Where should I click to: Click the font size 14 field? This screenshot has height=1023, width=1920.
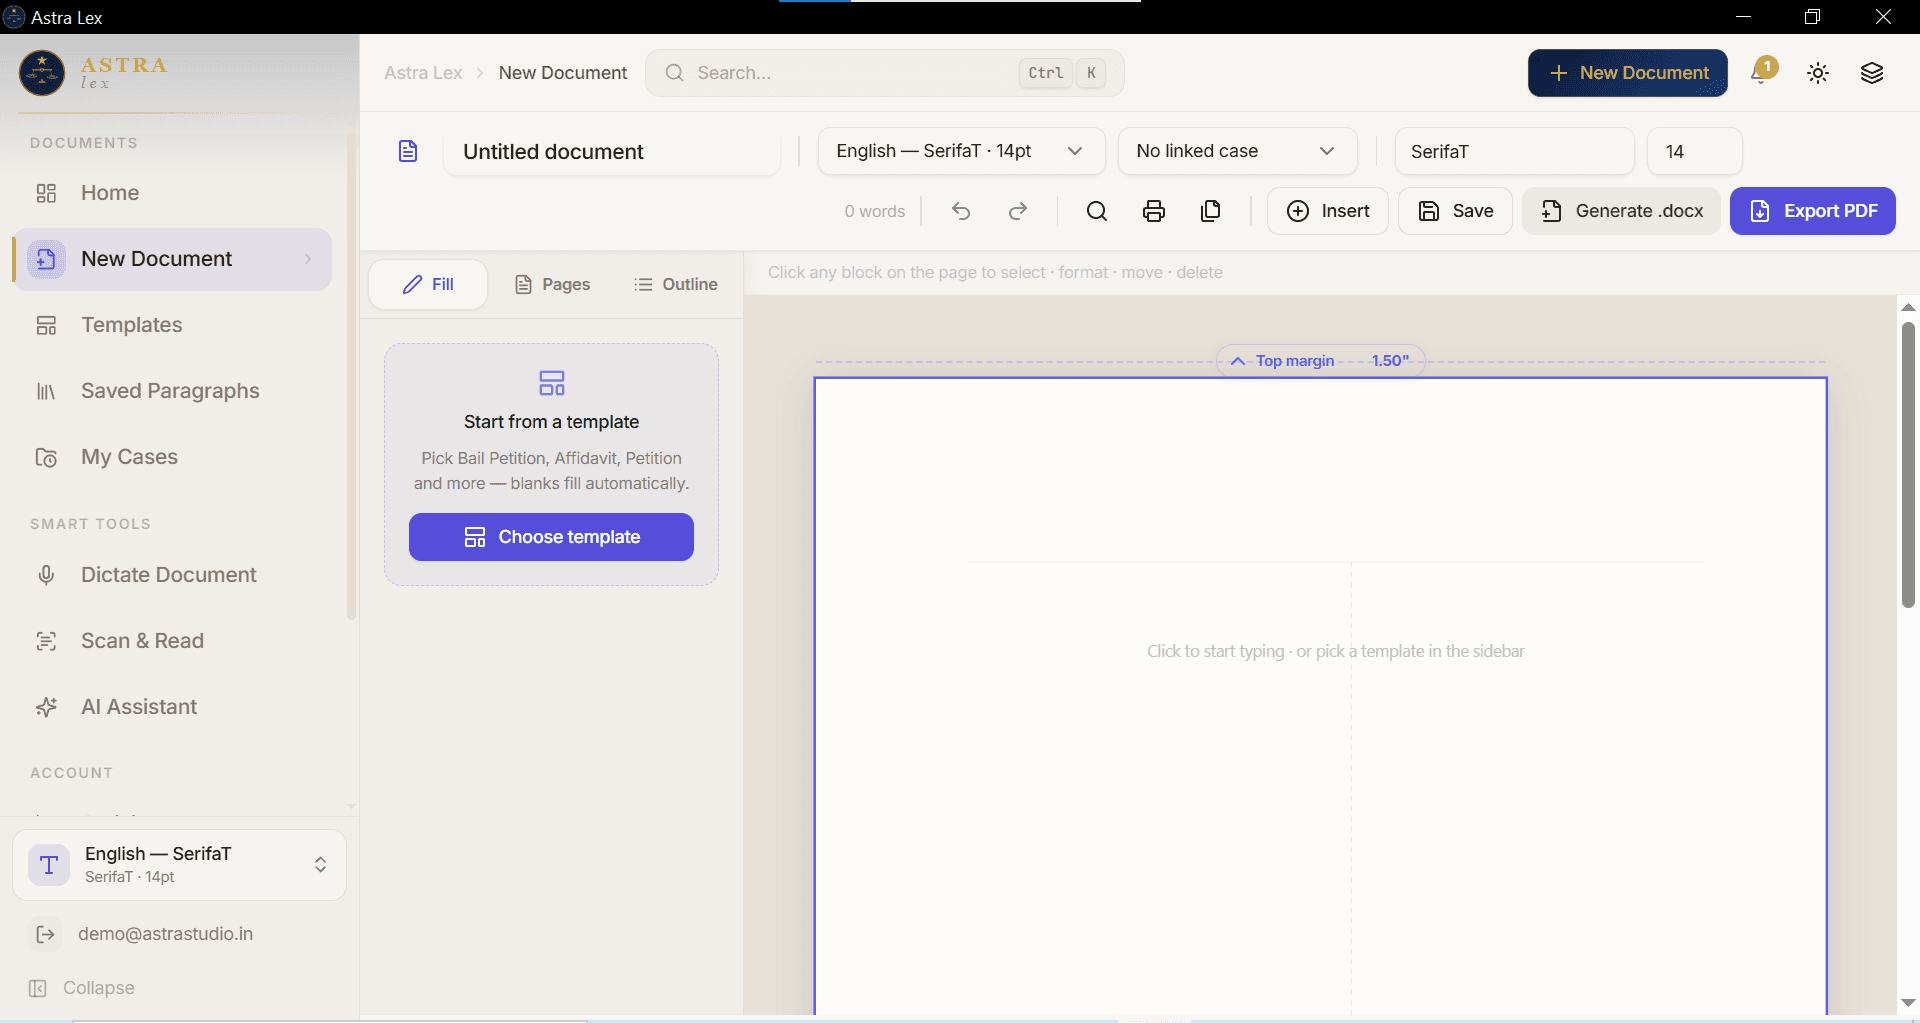point(1694,151)
